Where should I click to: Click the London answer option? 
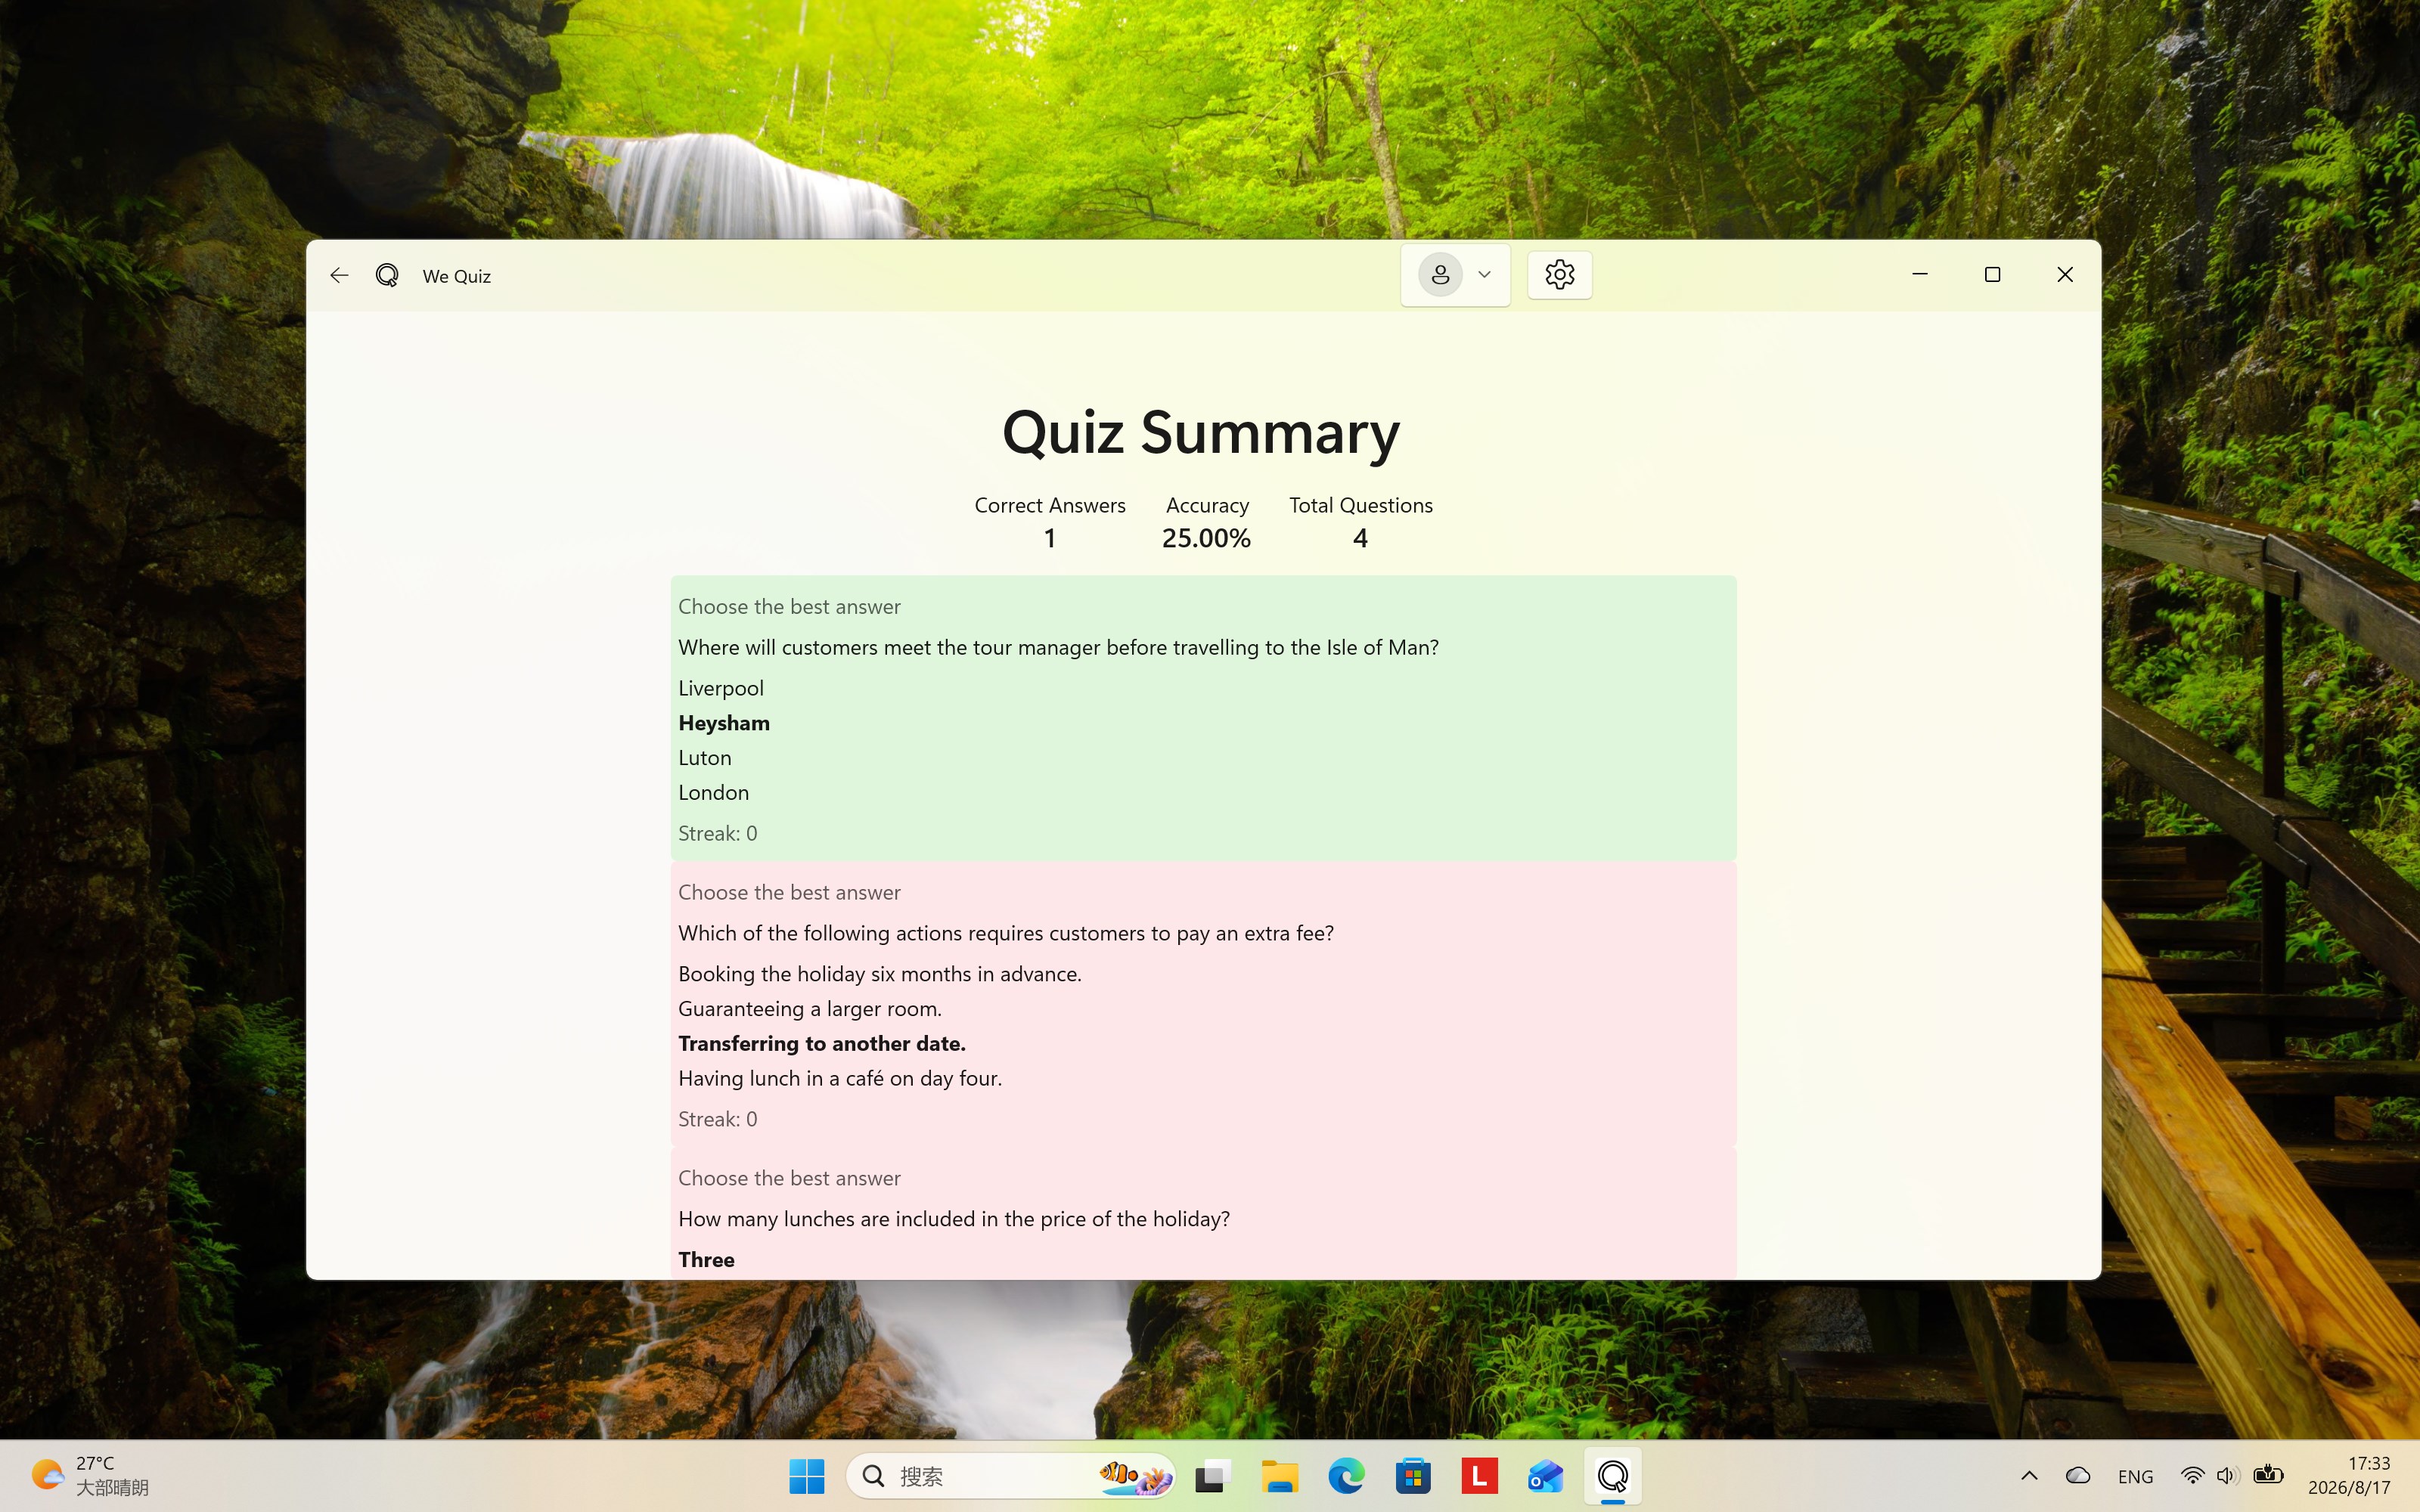pos(714,793)
